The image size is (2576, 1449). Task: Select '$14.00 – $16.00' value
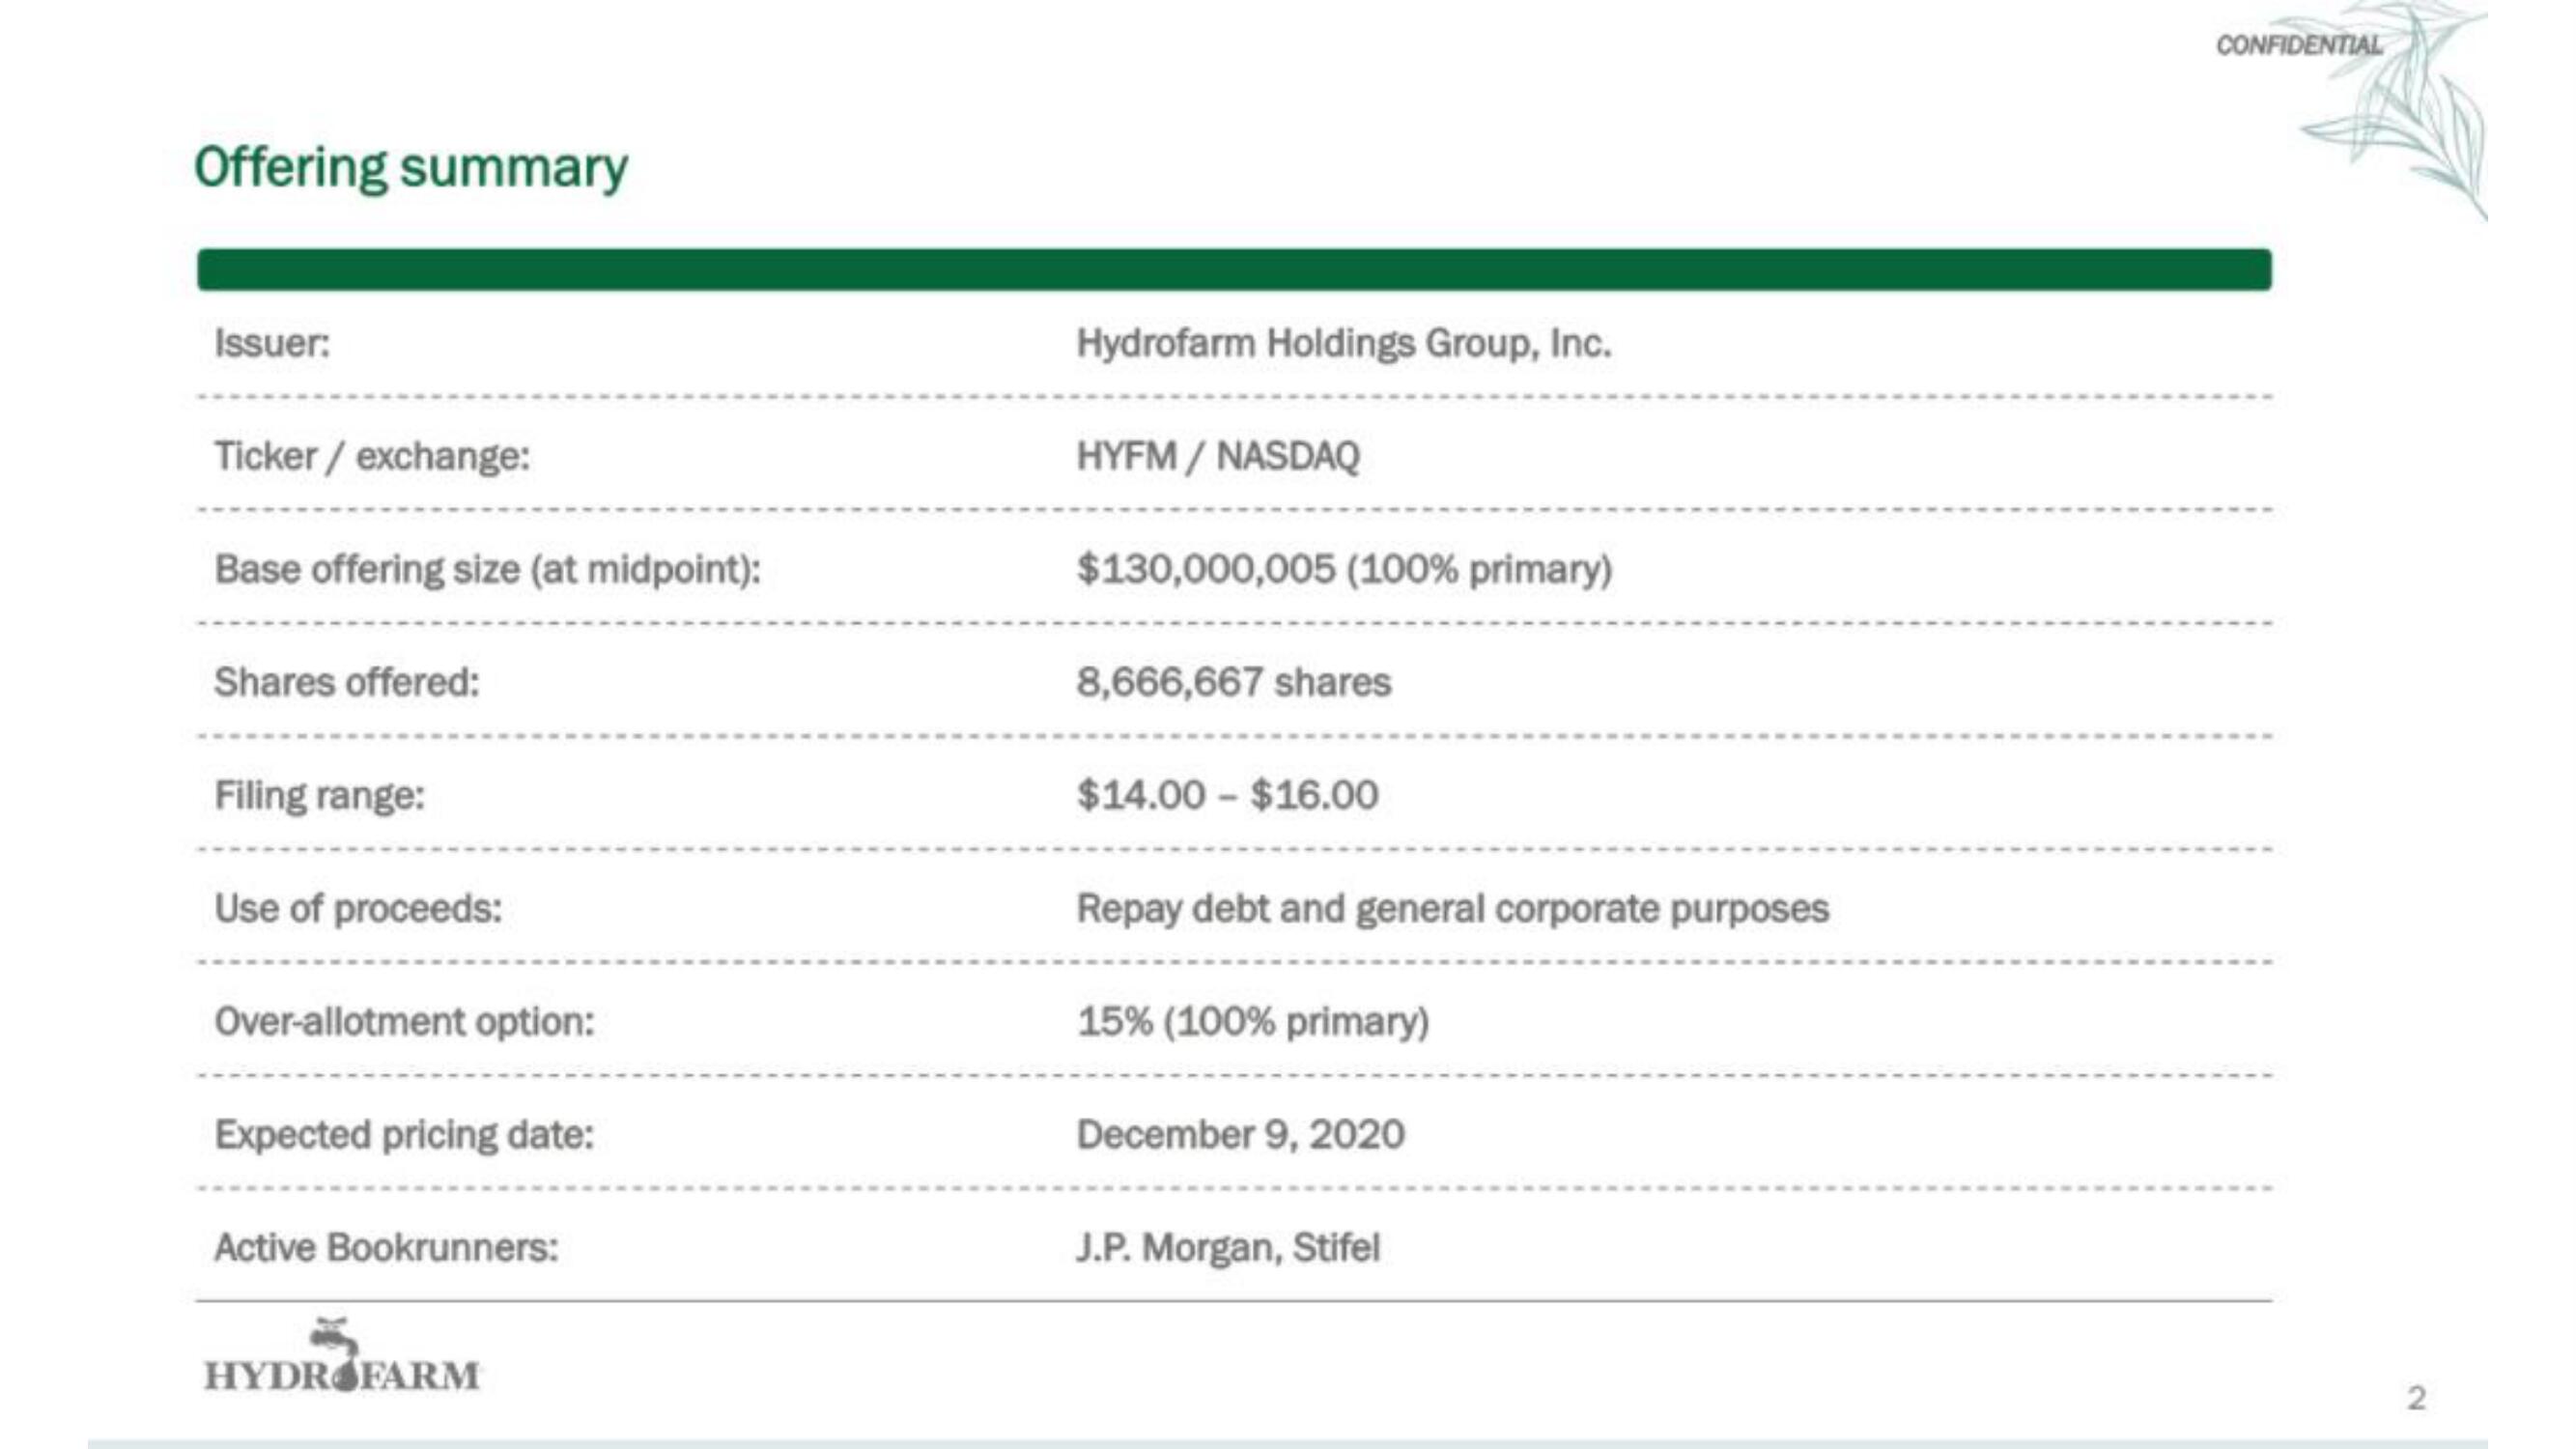click(1227, 796)
